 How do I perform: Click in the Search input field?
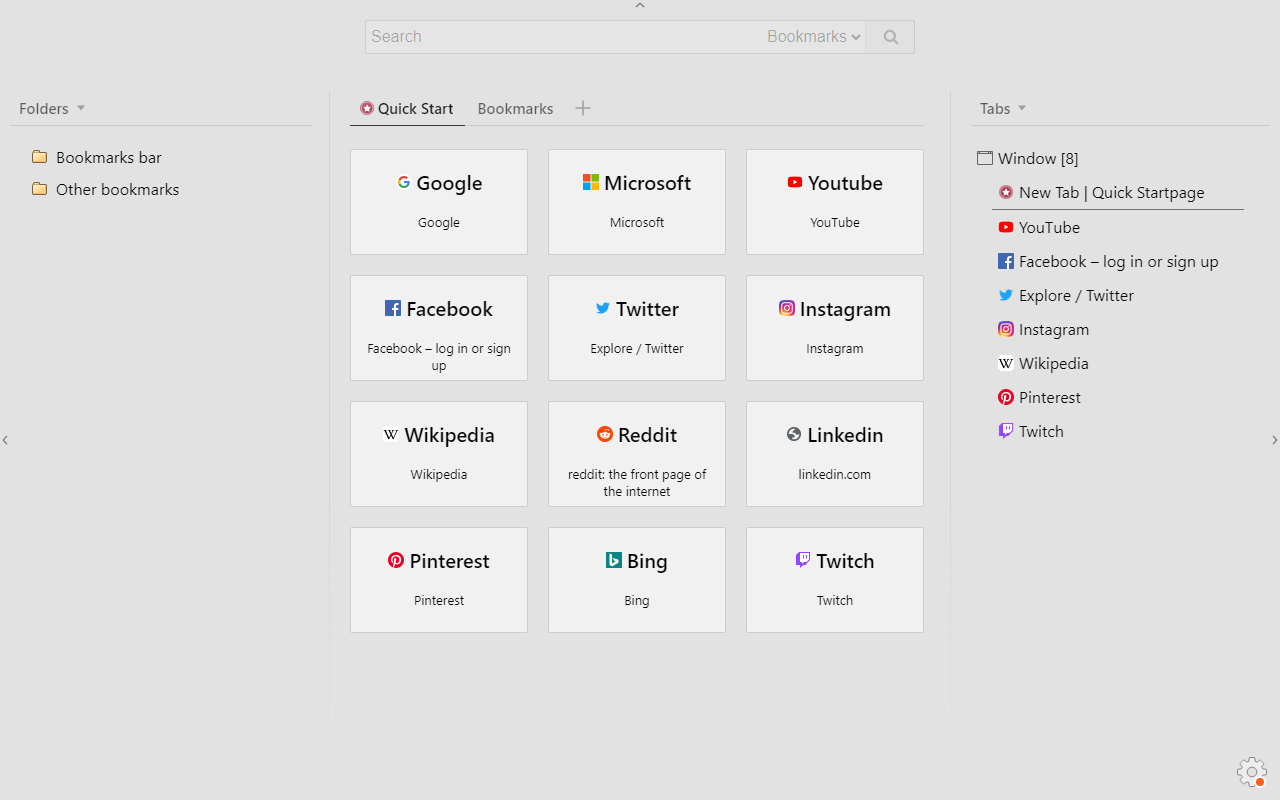564,37
